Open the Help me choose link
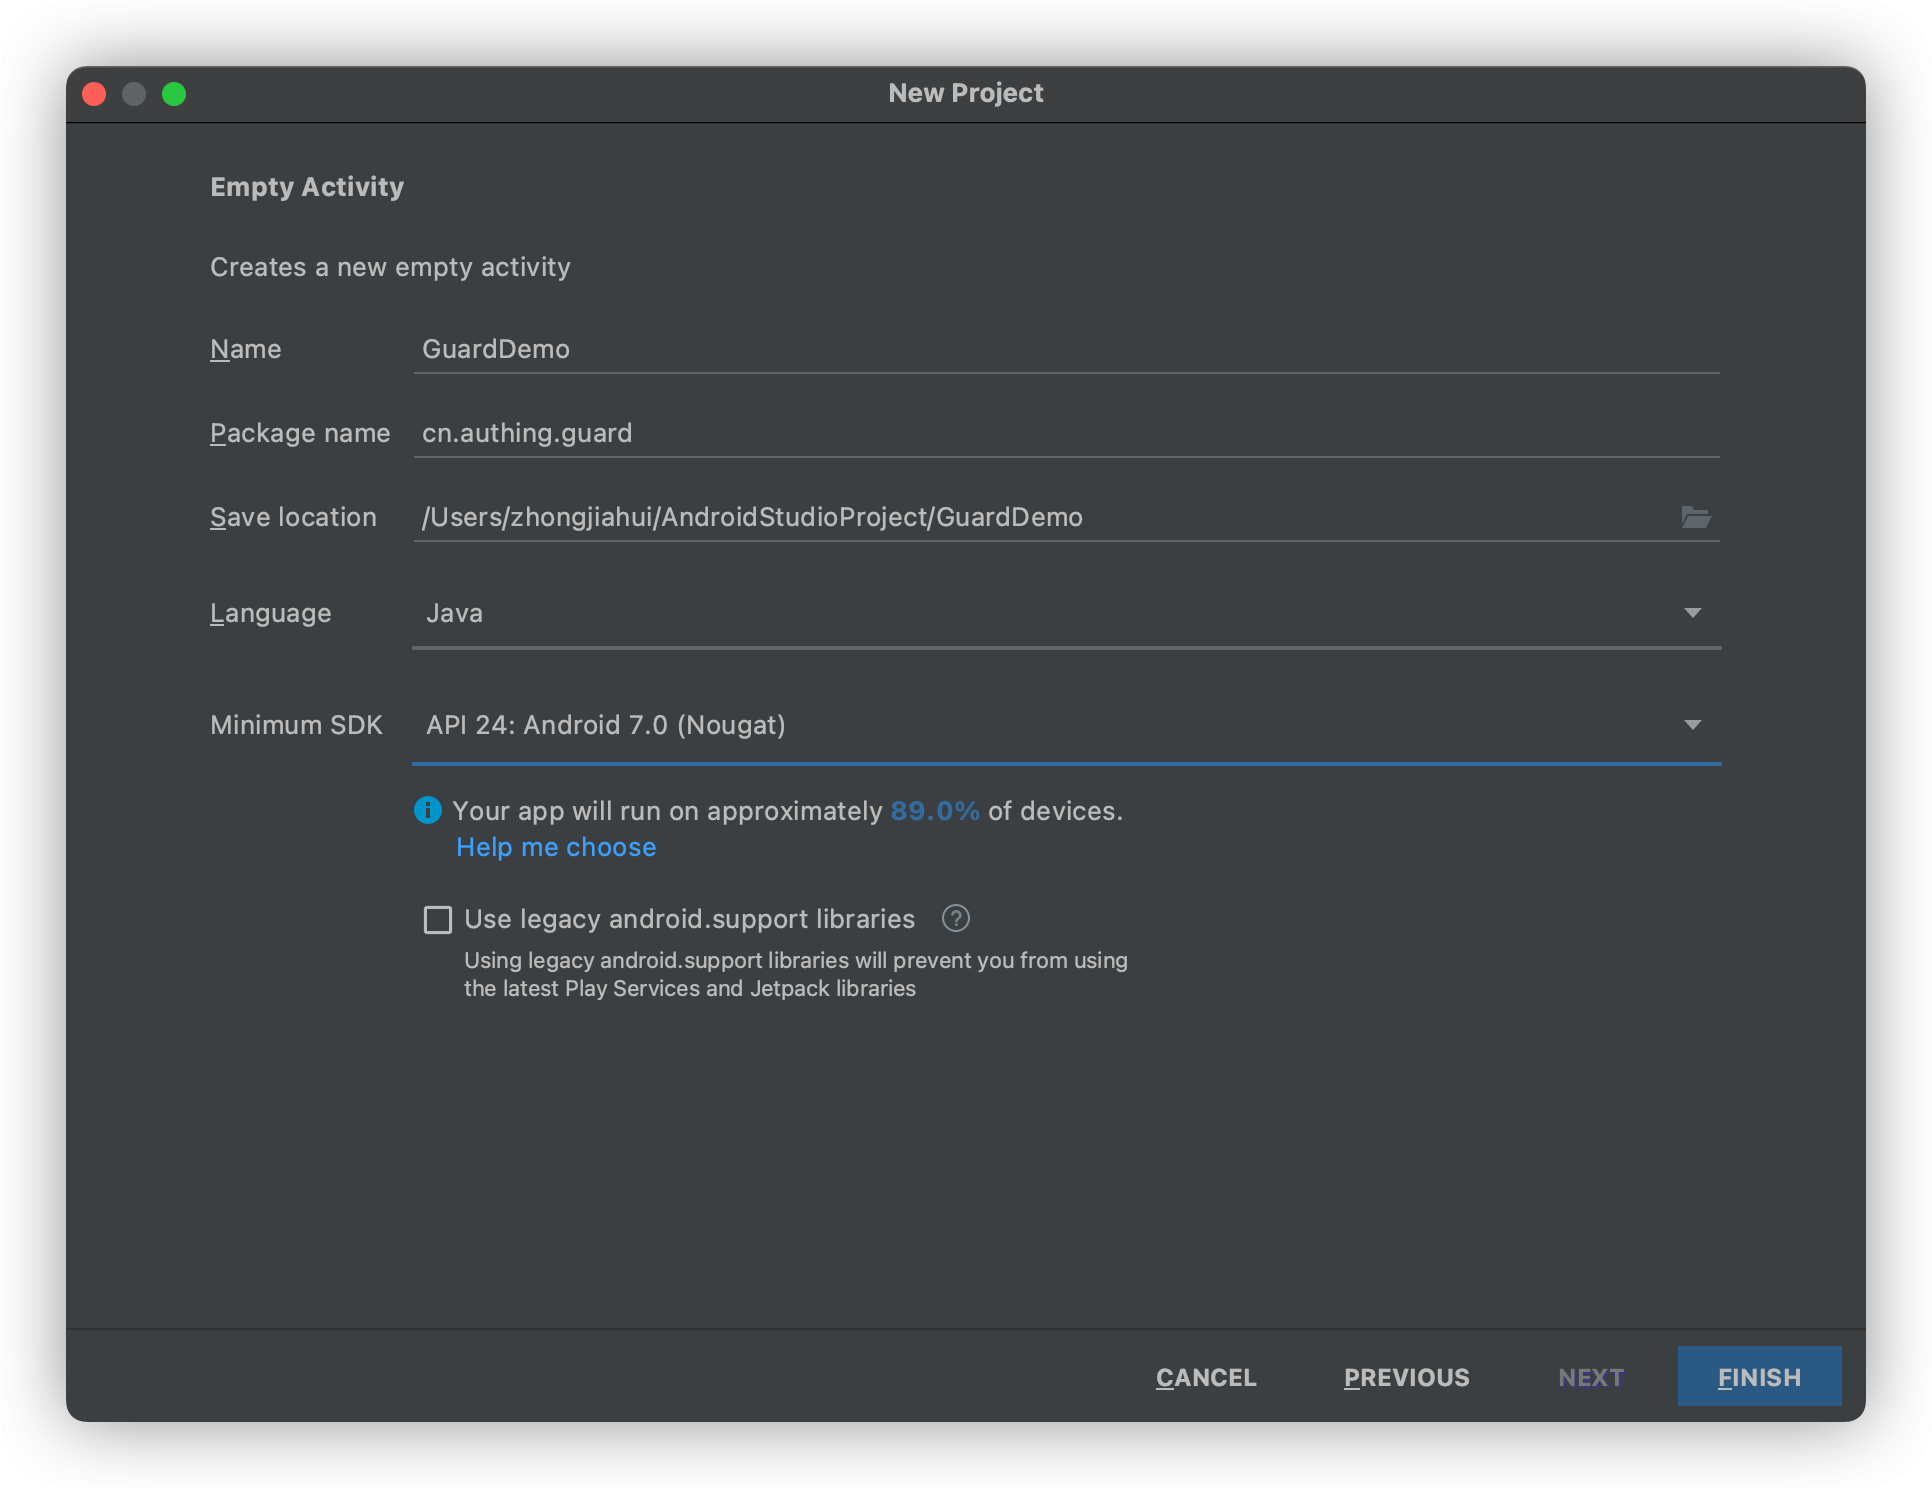1932x1488 pixels. [x=556, y=847]
